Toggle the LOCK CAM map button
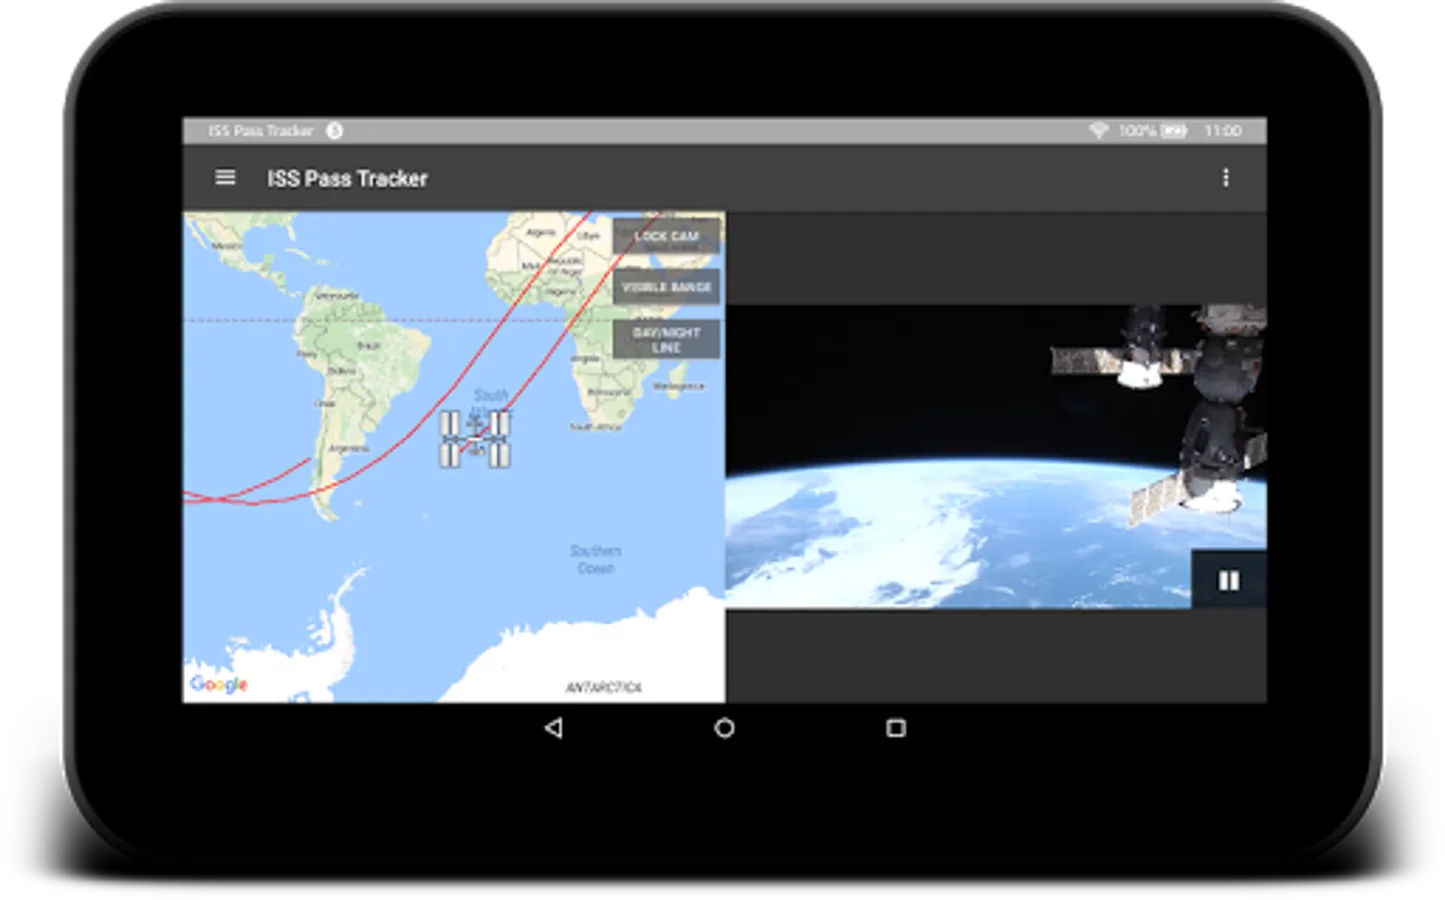This screenshot has height=900, width=1445. tap(666, 236)
